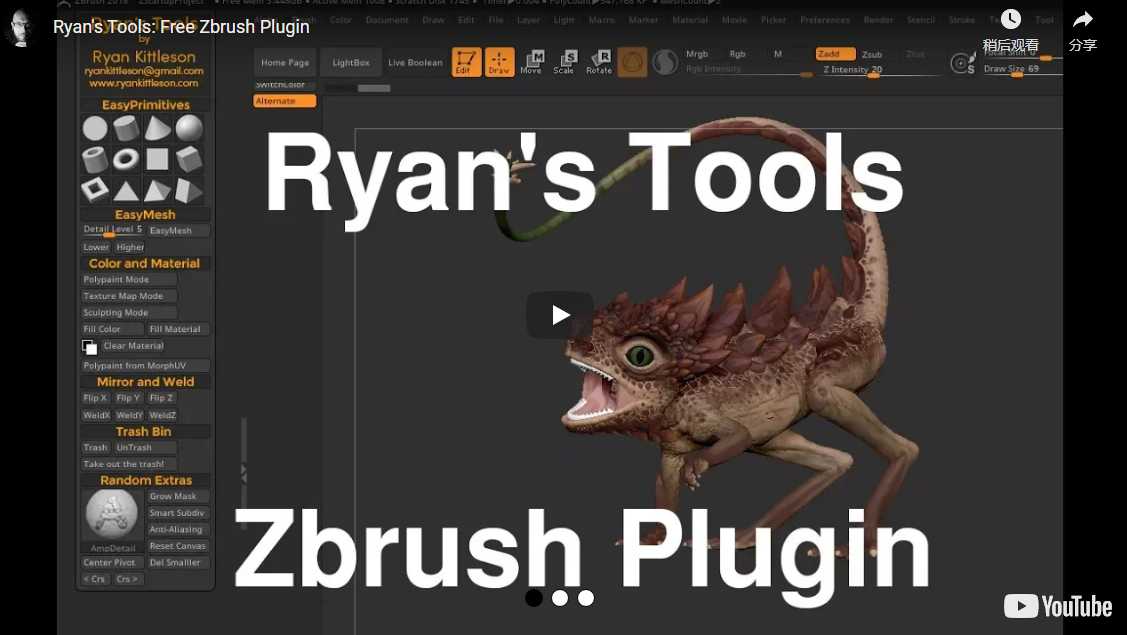Screen dimensions: 1127x635
Task: Select the Rotate tool icon
Action: click(599, 63)
